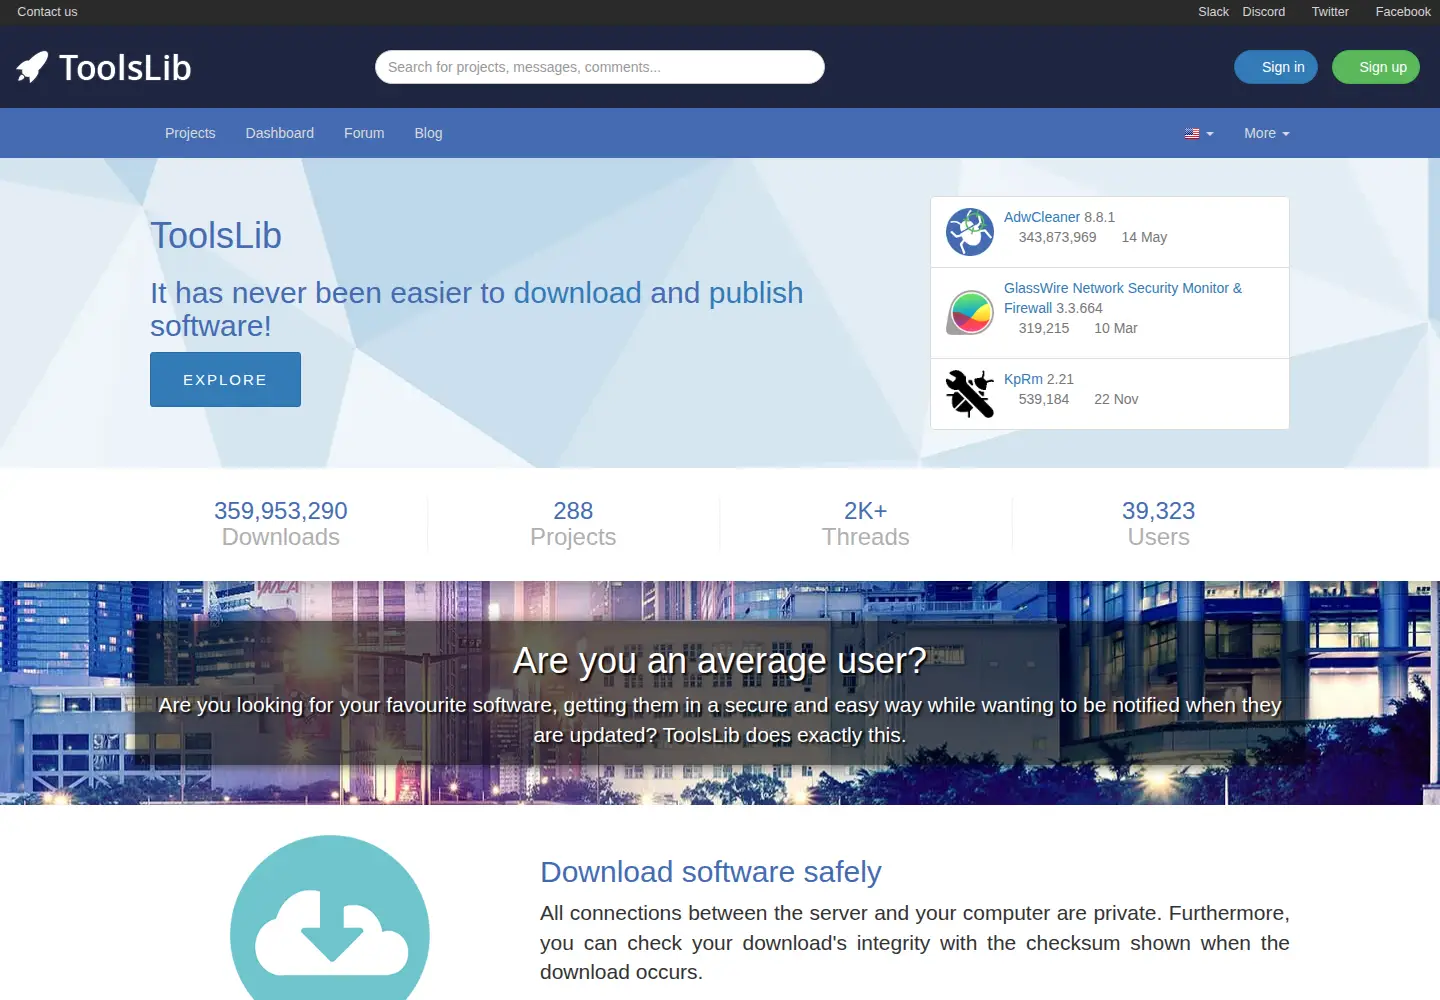Click the "10 Mar" date text
The height and width of the screenshot is (1000, 1440).
click(1116, 328)
